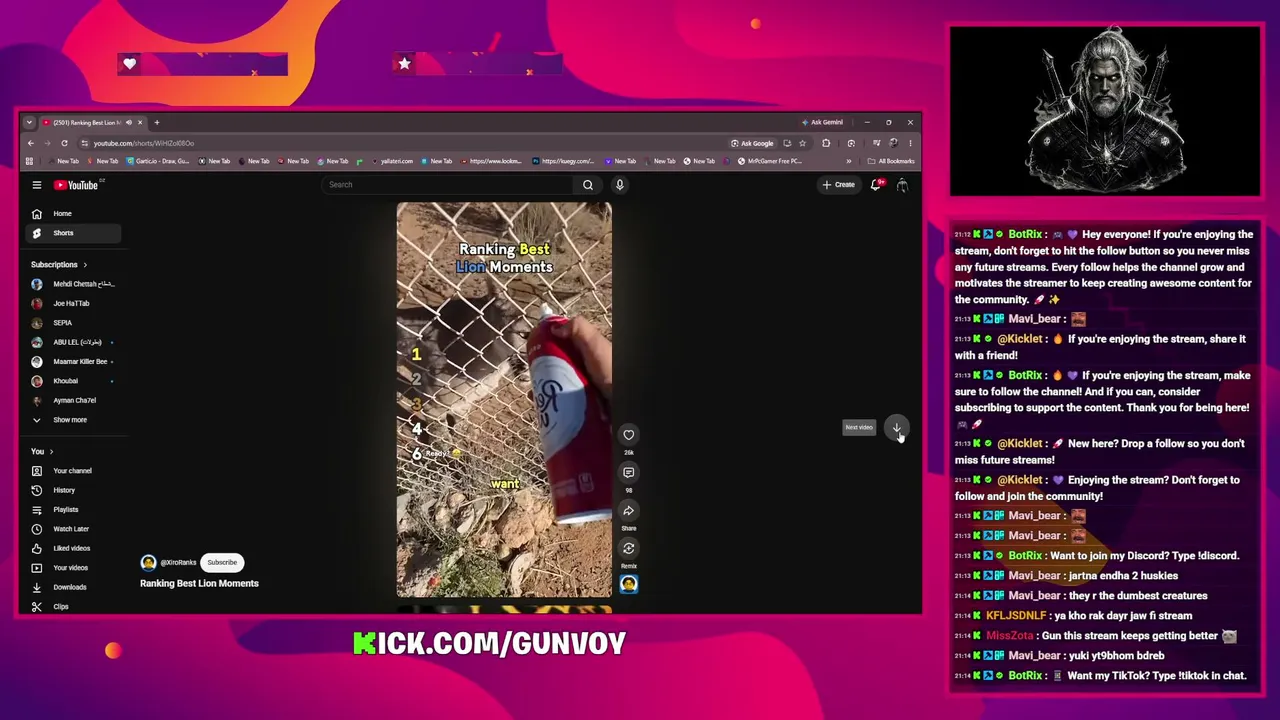
Task: Click the 'Ranking Best Lion Moments' title
Action: click(x=199, y=584)
